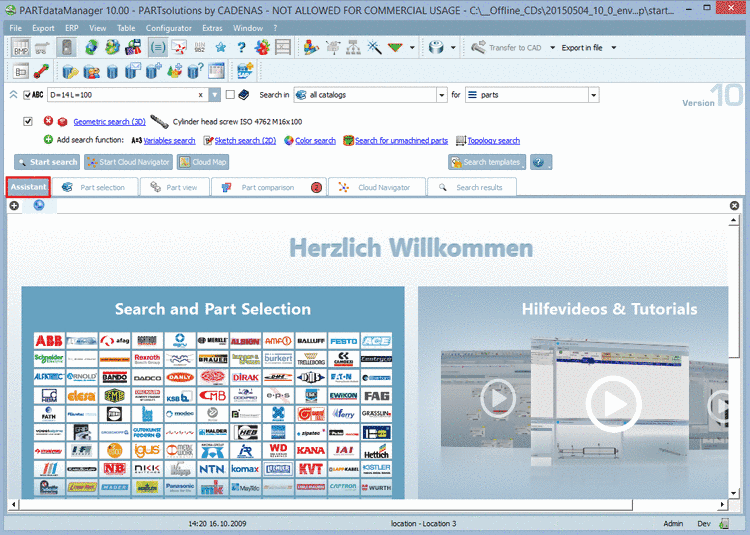750x535 pixels.
Task: Click the red people group toolbar icon
Action: (x=262, y=47)
